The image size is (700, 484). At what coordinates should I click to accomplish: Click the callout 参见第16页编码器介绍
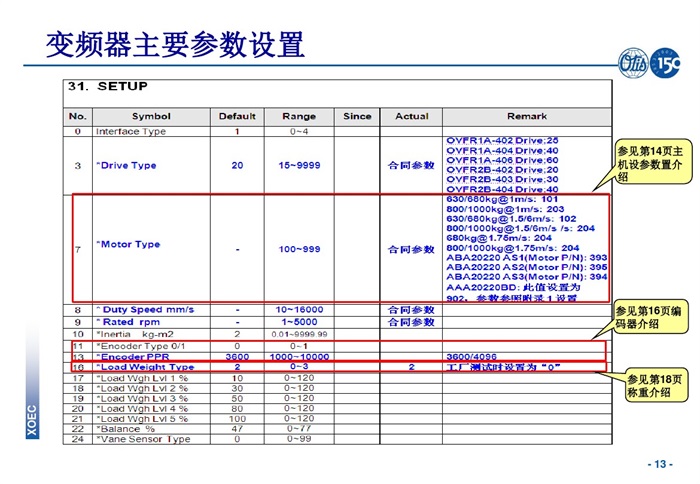[x=649, y=317]
